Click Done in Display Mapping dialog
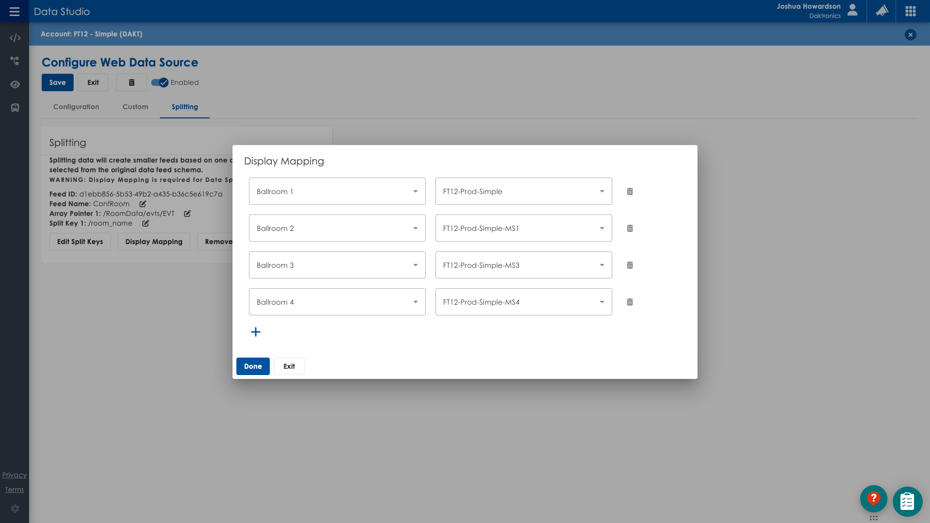 coord(253,367)
